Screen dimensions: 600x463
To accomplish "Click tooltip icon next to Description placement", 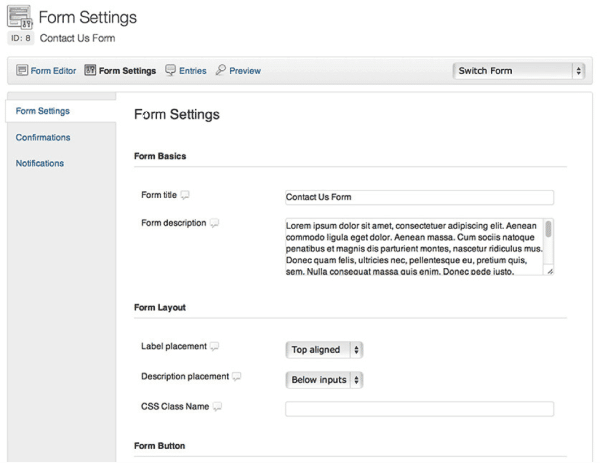I will 237,377.
